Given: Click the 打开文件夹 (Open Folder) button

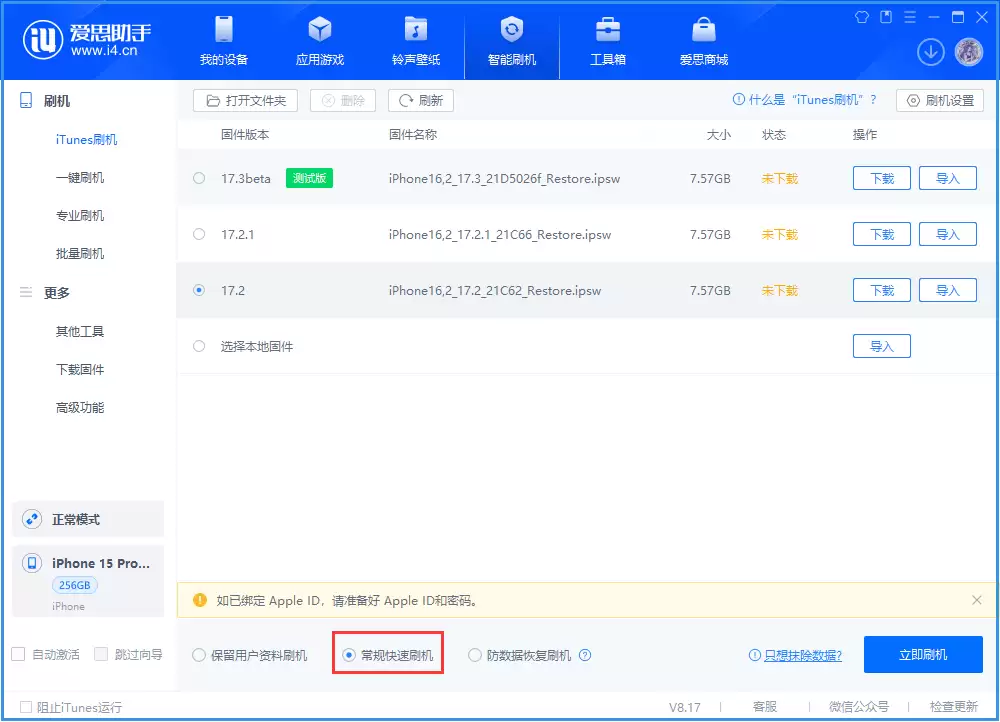Looking at the screenshot, I should point(246,100).
